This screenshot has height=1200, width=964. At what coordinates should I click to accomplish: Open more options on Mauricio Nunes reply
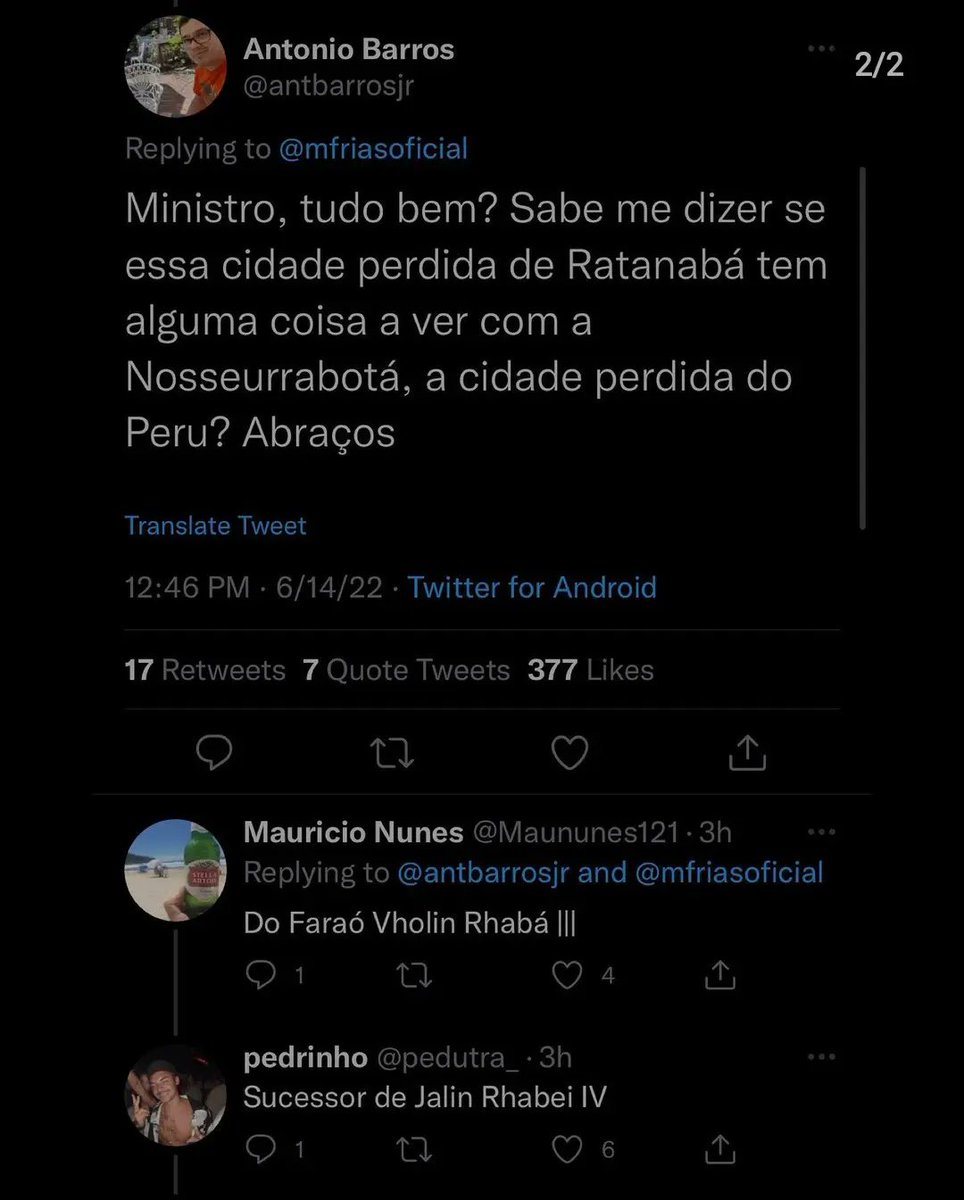pos(821,832)
